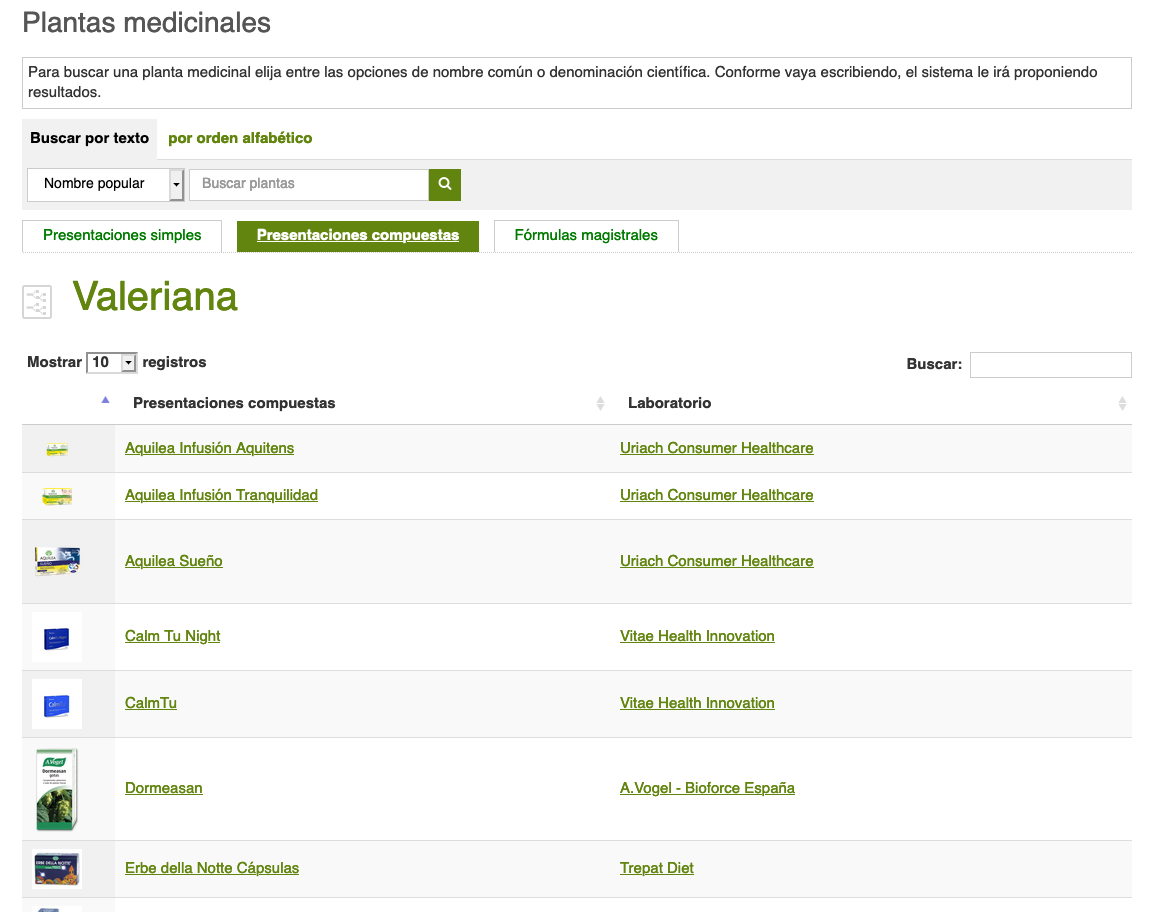1153x912 pixels.
Task: Open Uriach Consumer Healthcare for Tranquilidad row
Action: (717, 495)
